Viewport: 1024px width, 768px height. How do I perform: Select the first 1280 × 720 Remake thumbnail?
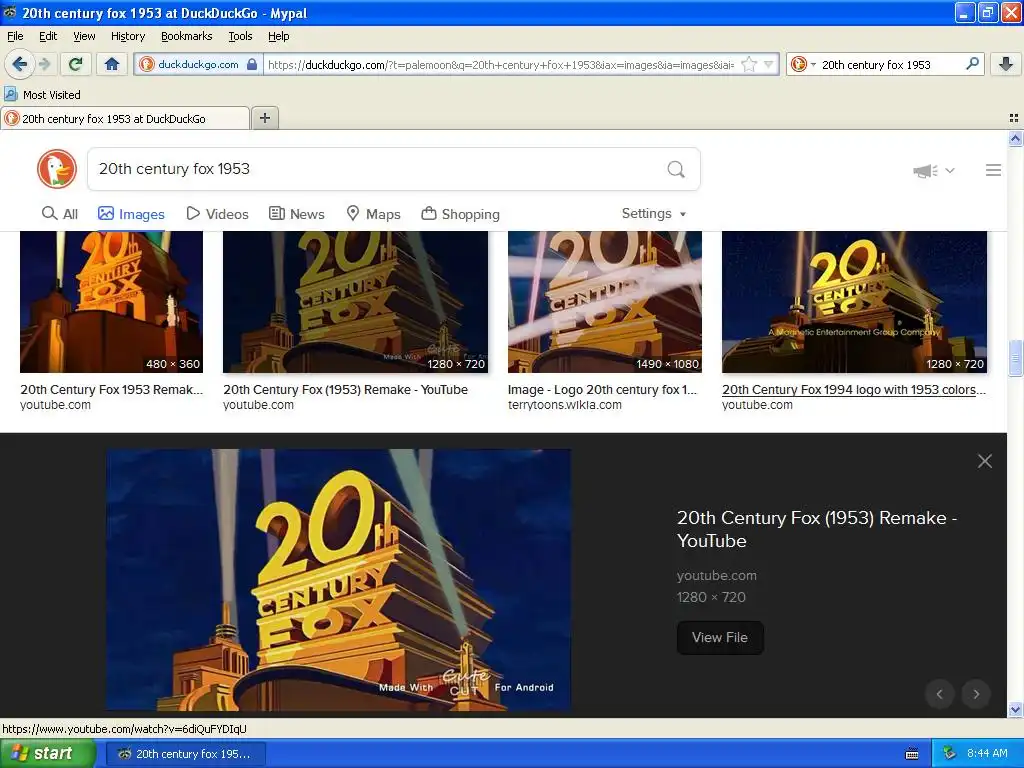click(x=355, y=302)
